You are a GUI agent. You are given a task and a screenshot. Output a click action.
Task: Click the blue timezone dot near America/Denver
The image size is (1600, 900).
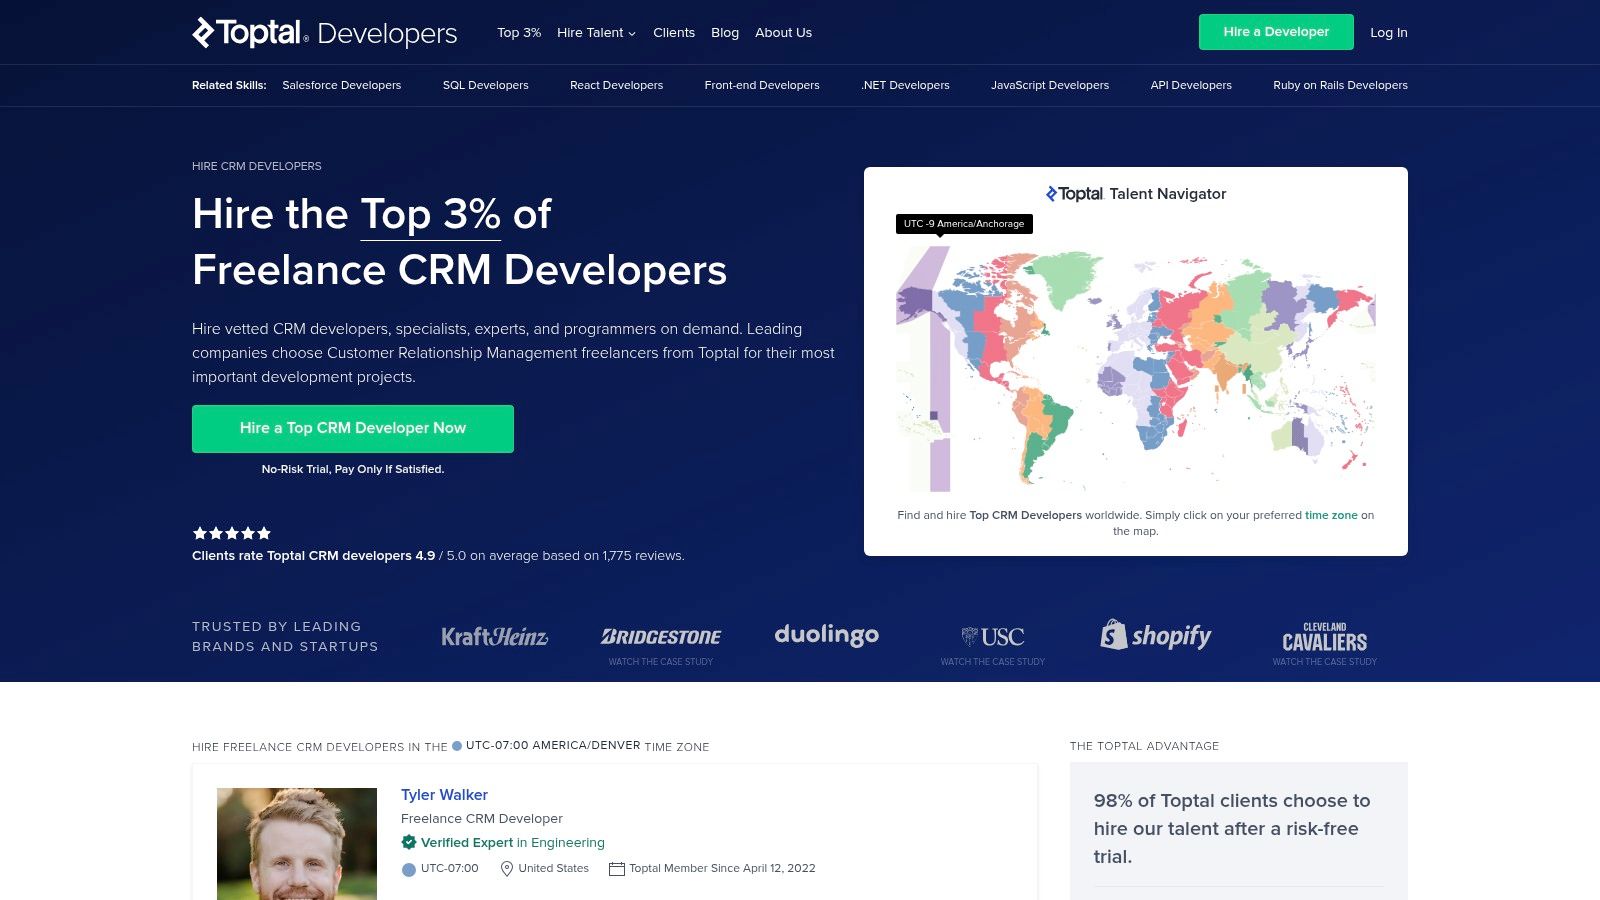click(457, 744)
